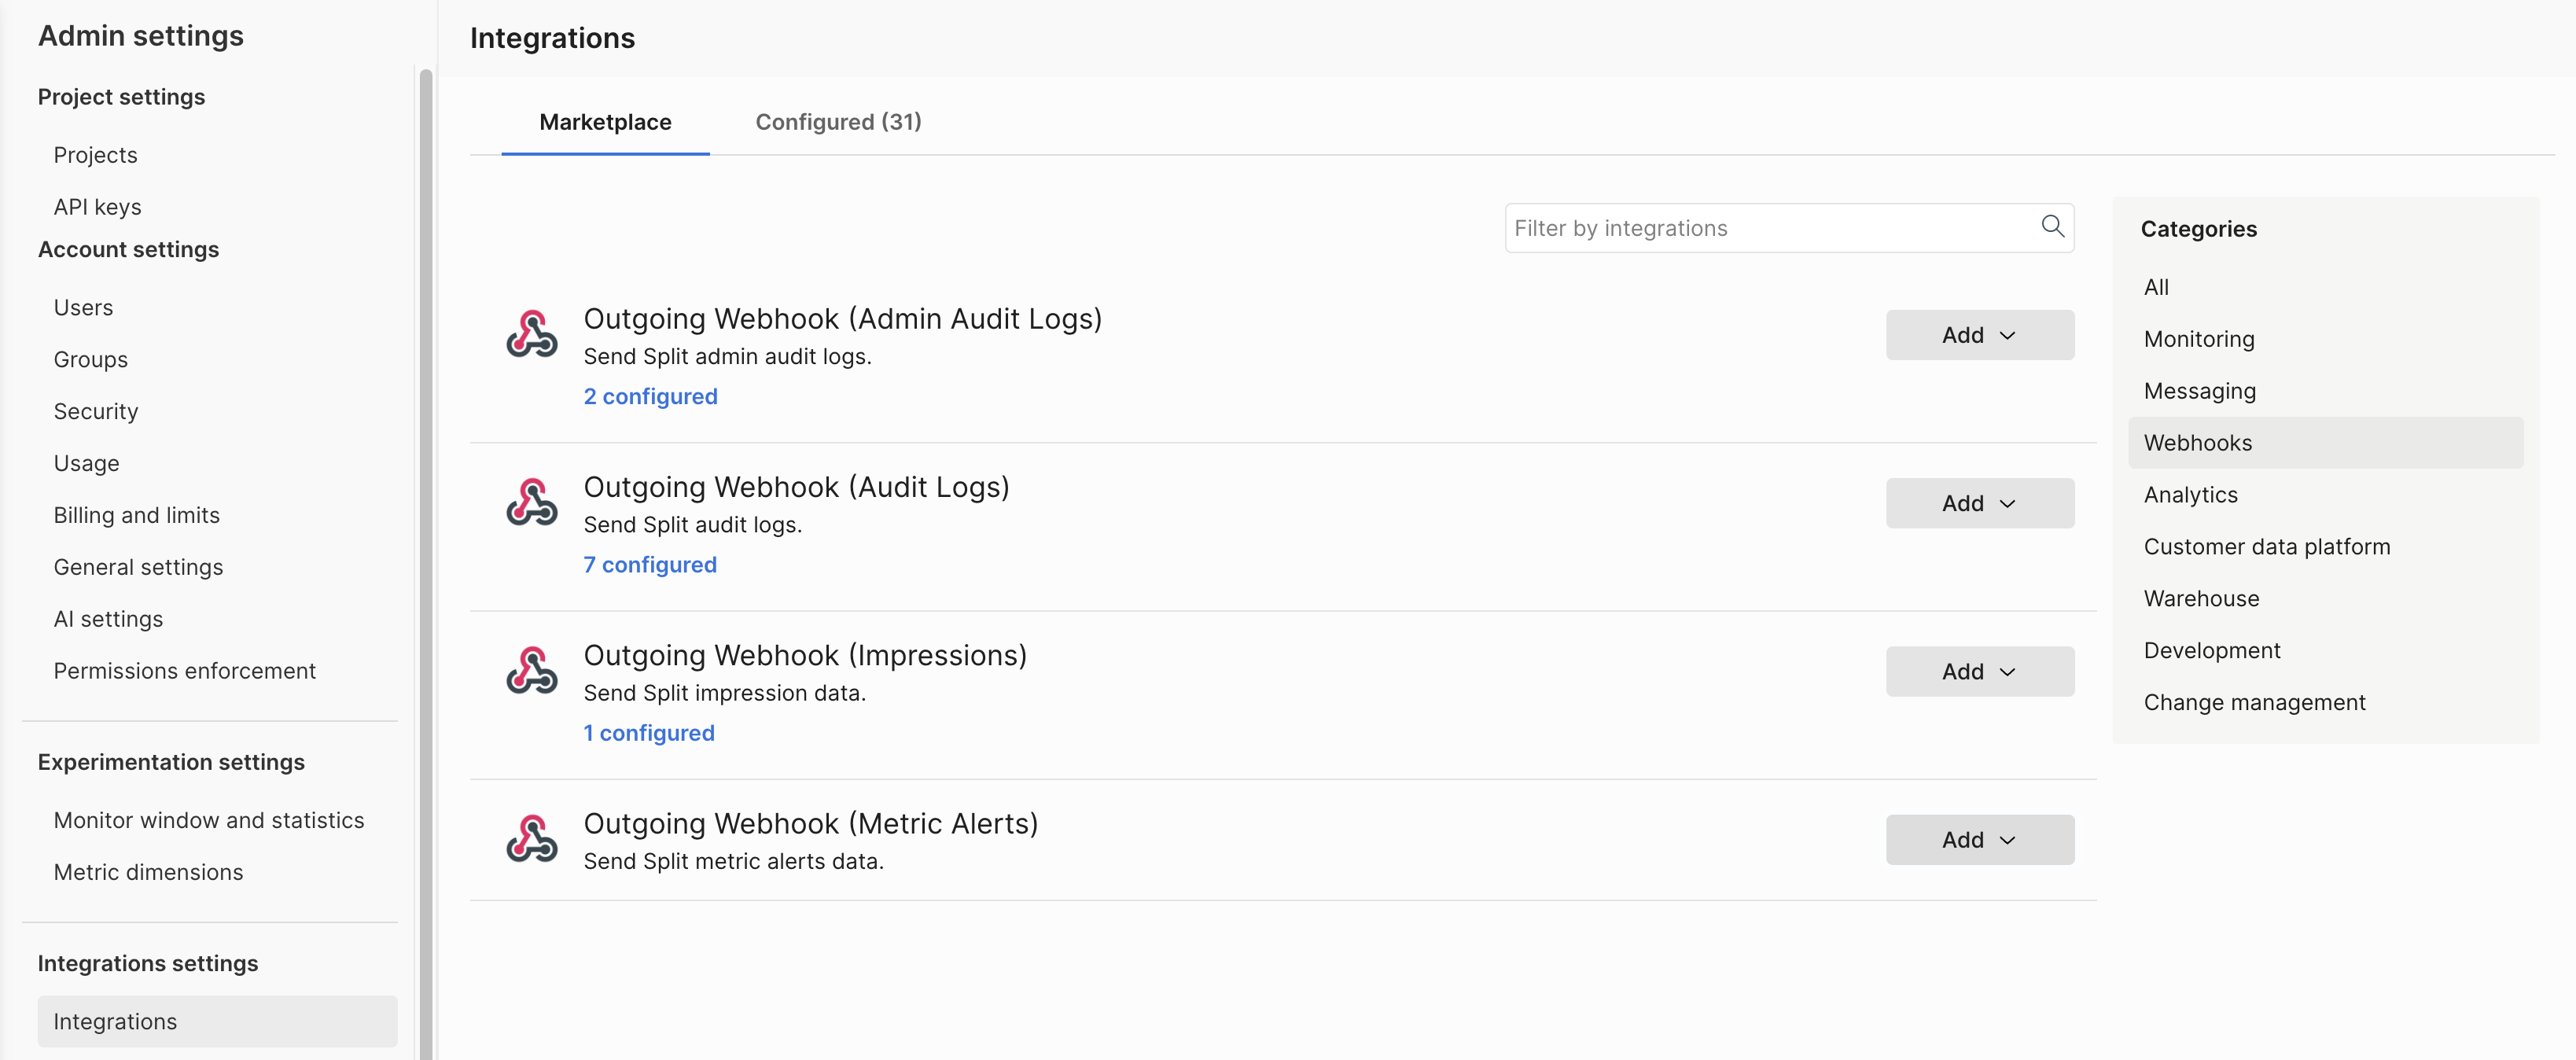Expand Add dropdown for Metric Alerts webhook

point(1979,839)
